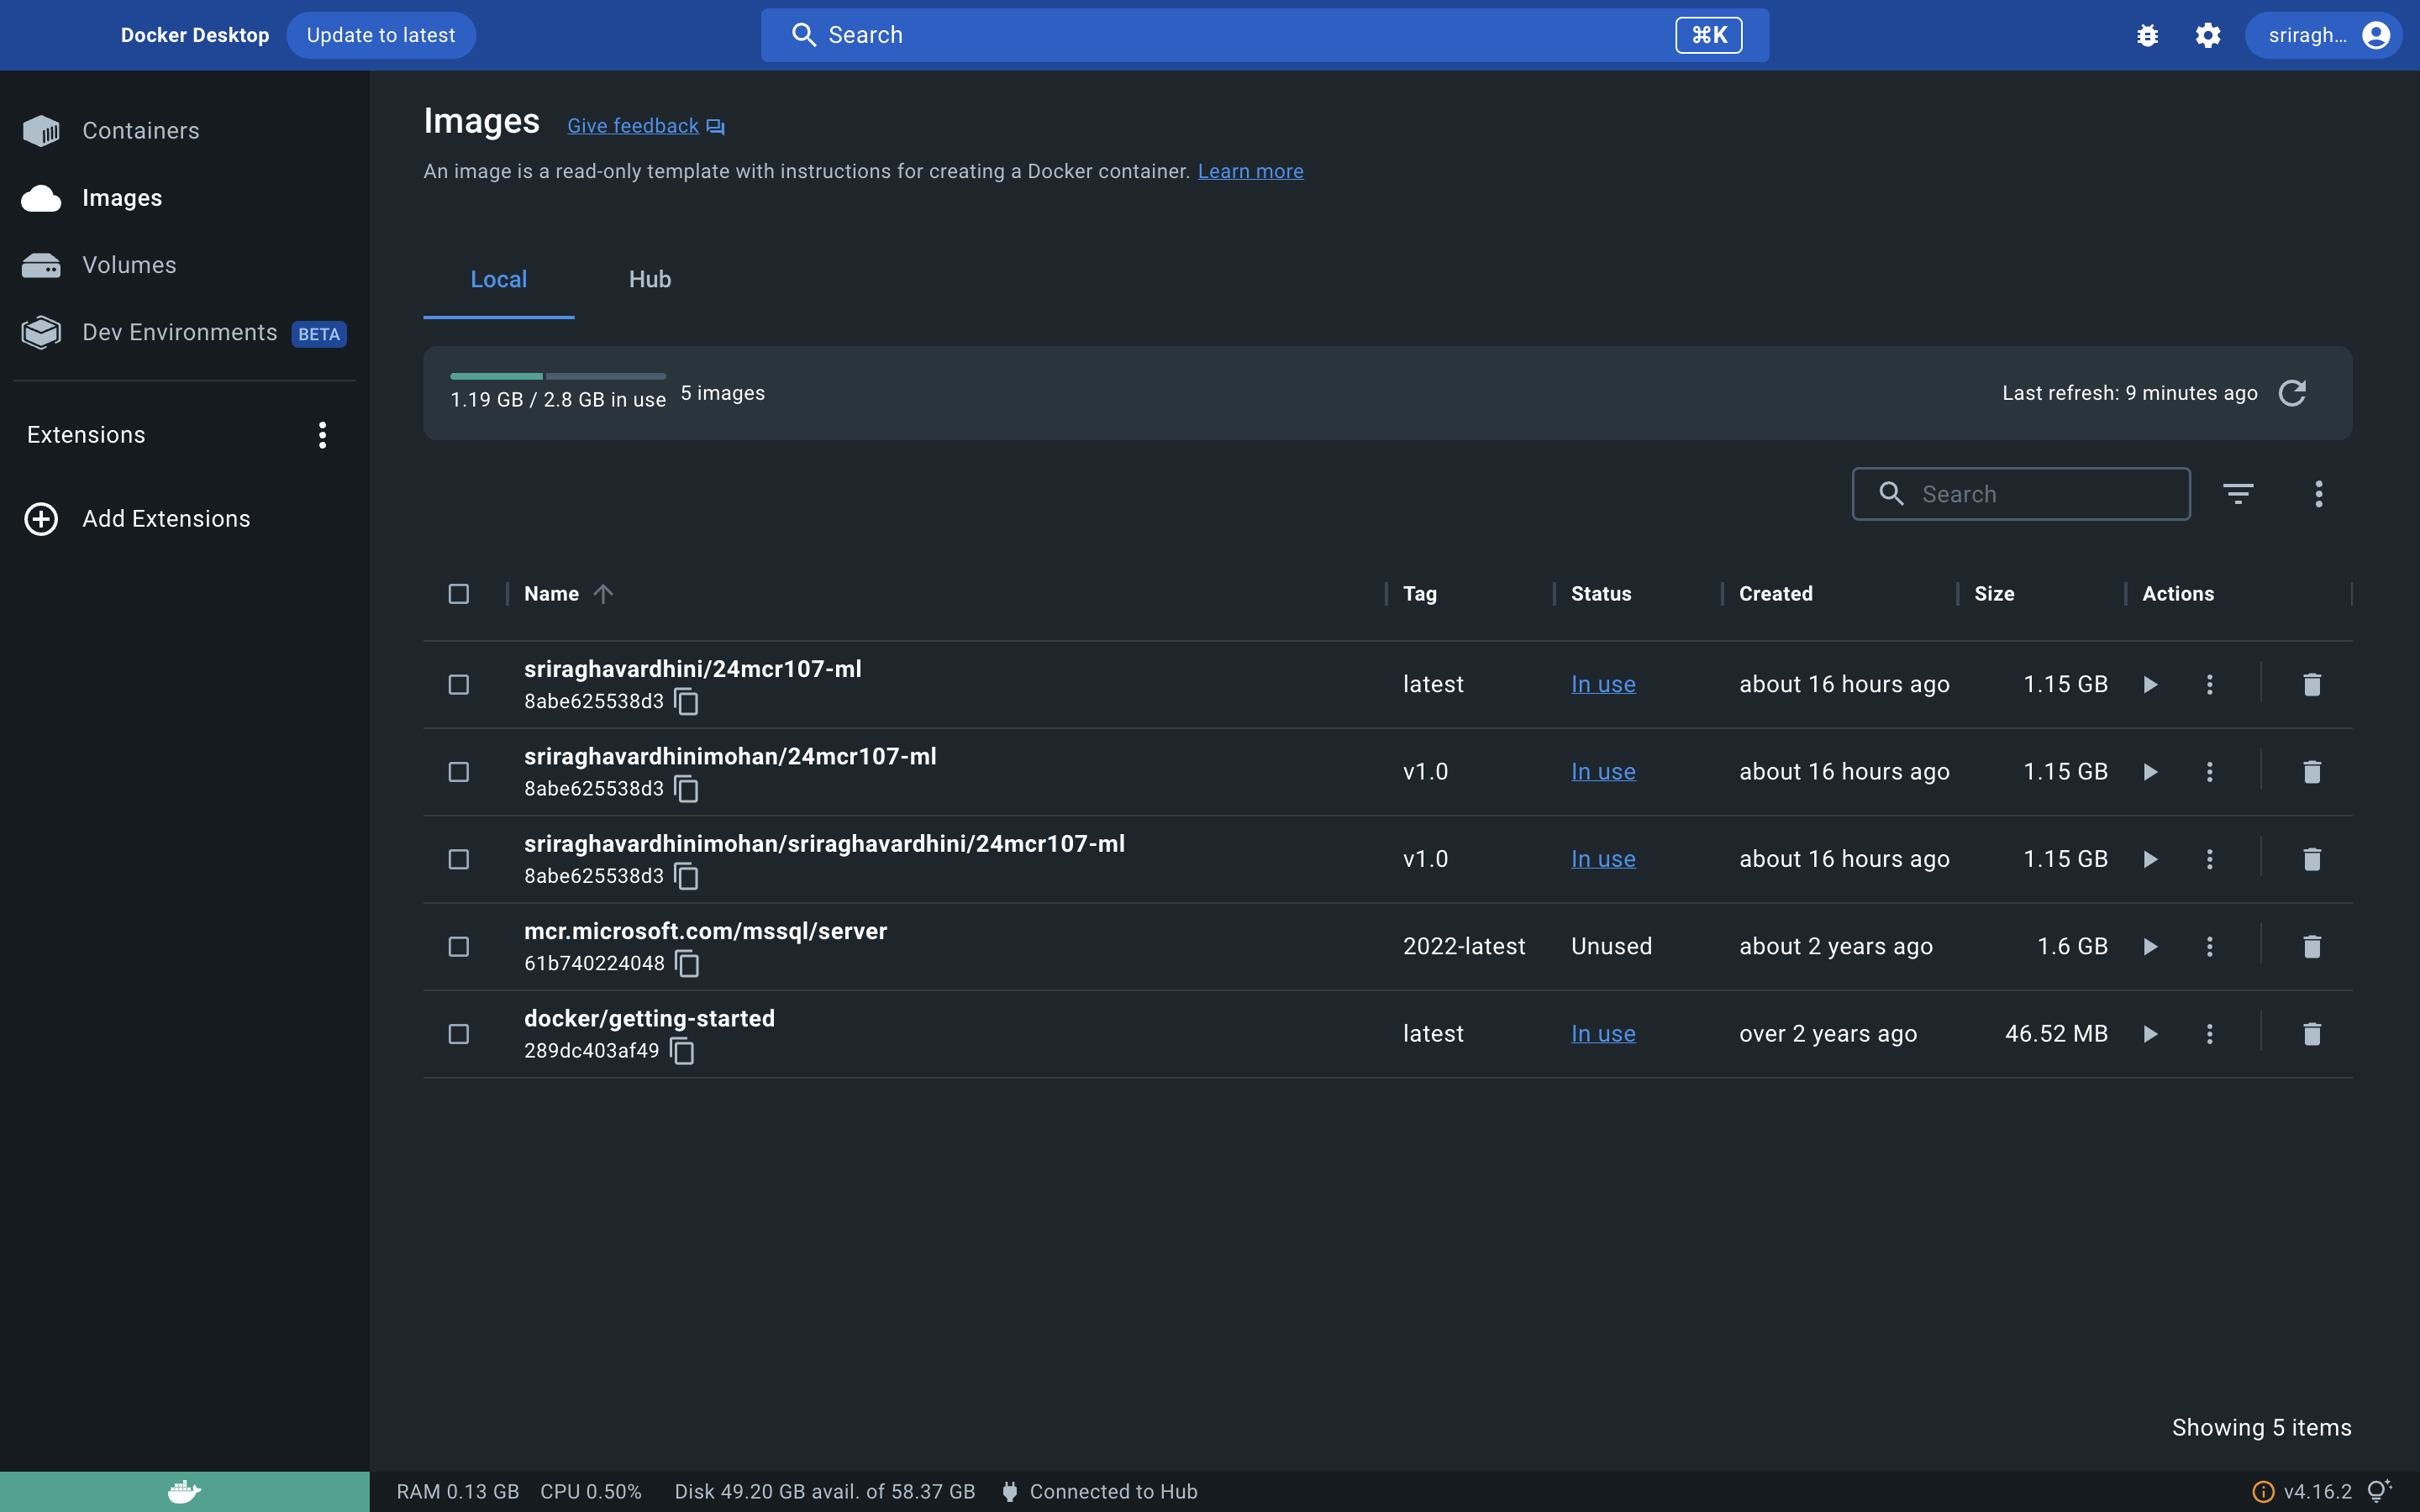Copy image ID of sriraghavardhinimohan/24mcr107-ml

tap(686, 789)
